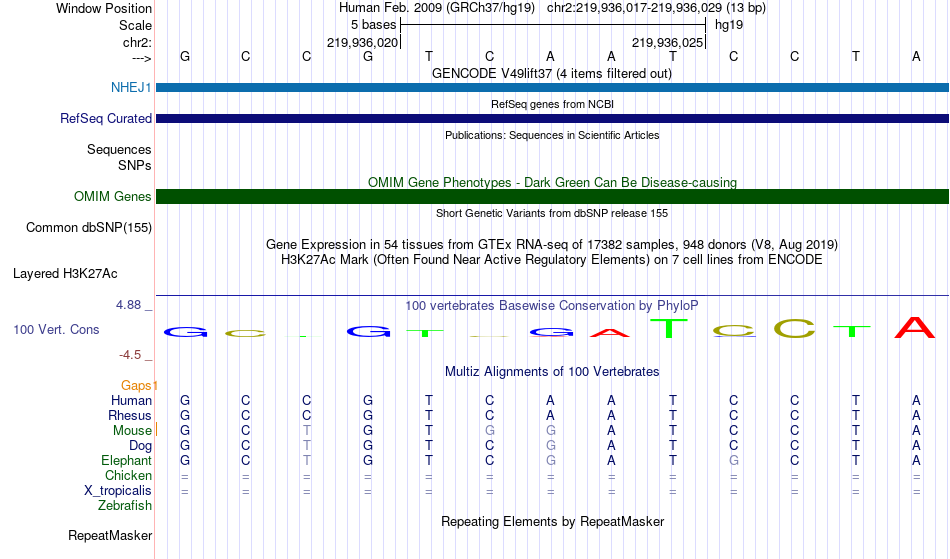Screen dimensions: 950x559
Task: Click the light blue NHEJ1 GENCODE gene bar
Action: (552, 87)
